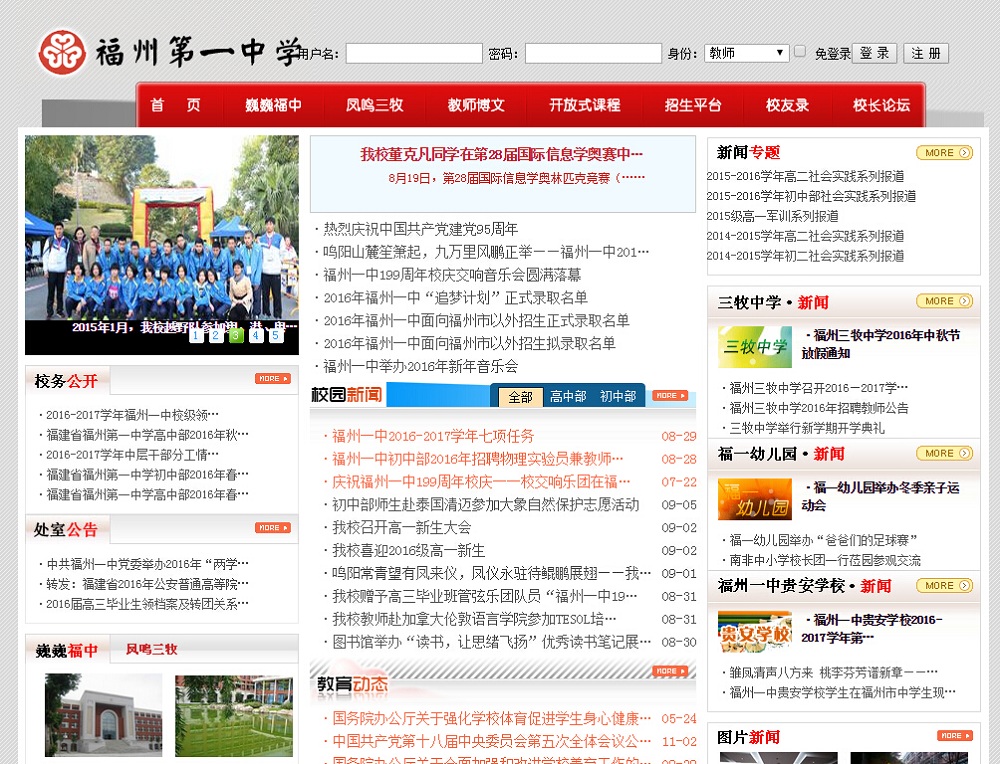
Task: Switch to 凤鸣三牧 tab in photo panel
Action: [151, 649]
